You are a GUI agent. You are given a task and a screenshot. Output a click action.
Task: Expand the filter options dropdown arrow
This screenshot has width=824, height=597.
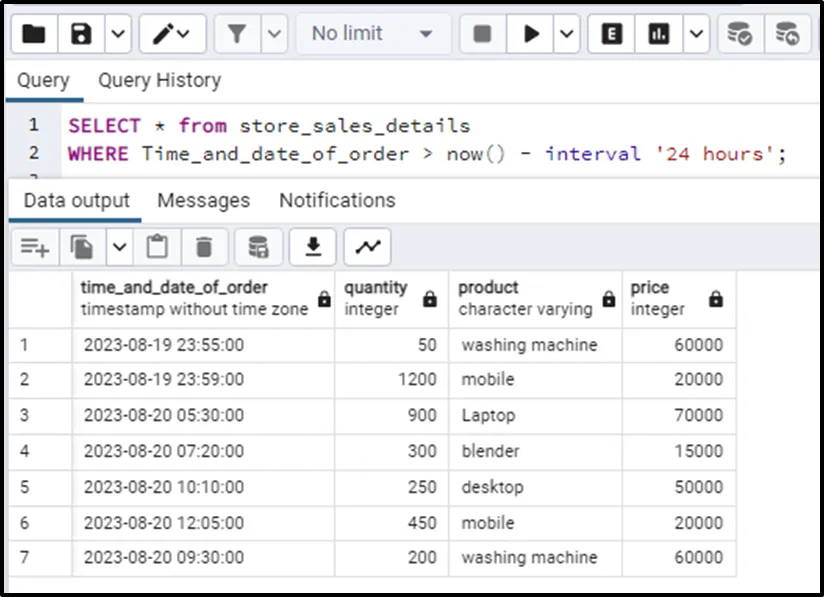point(275,34)
